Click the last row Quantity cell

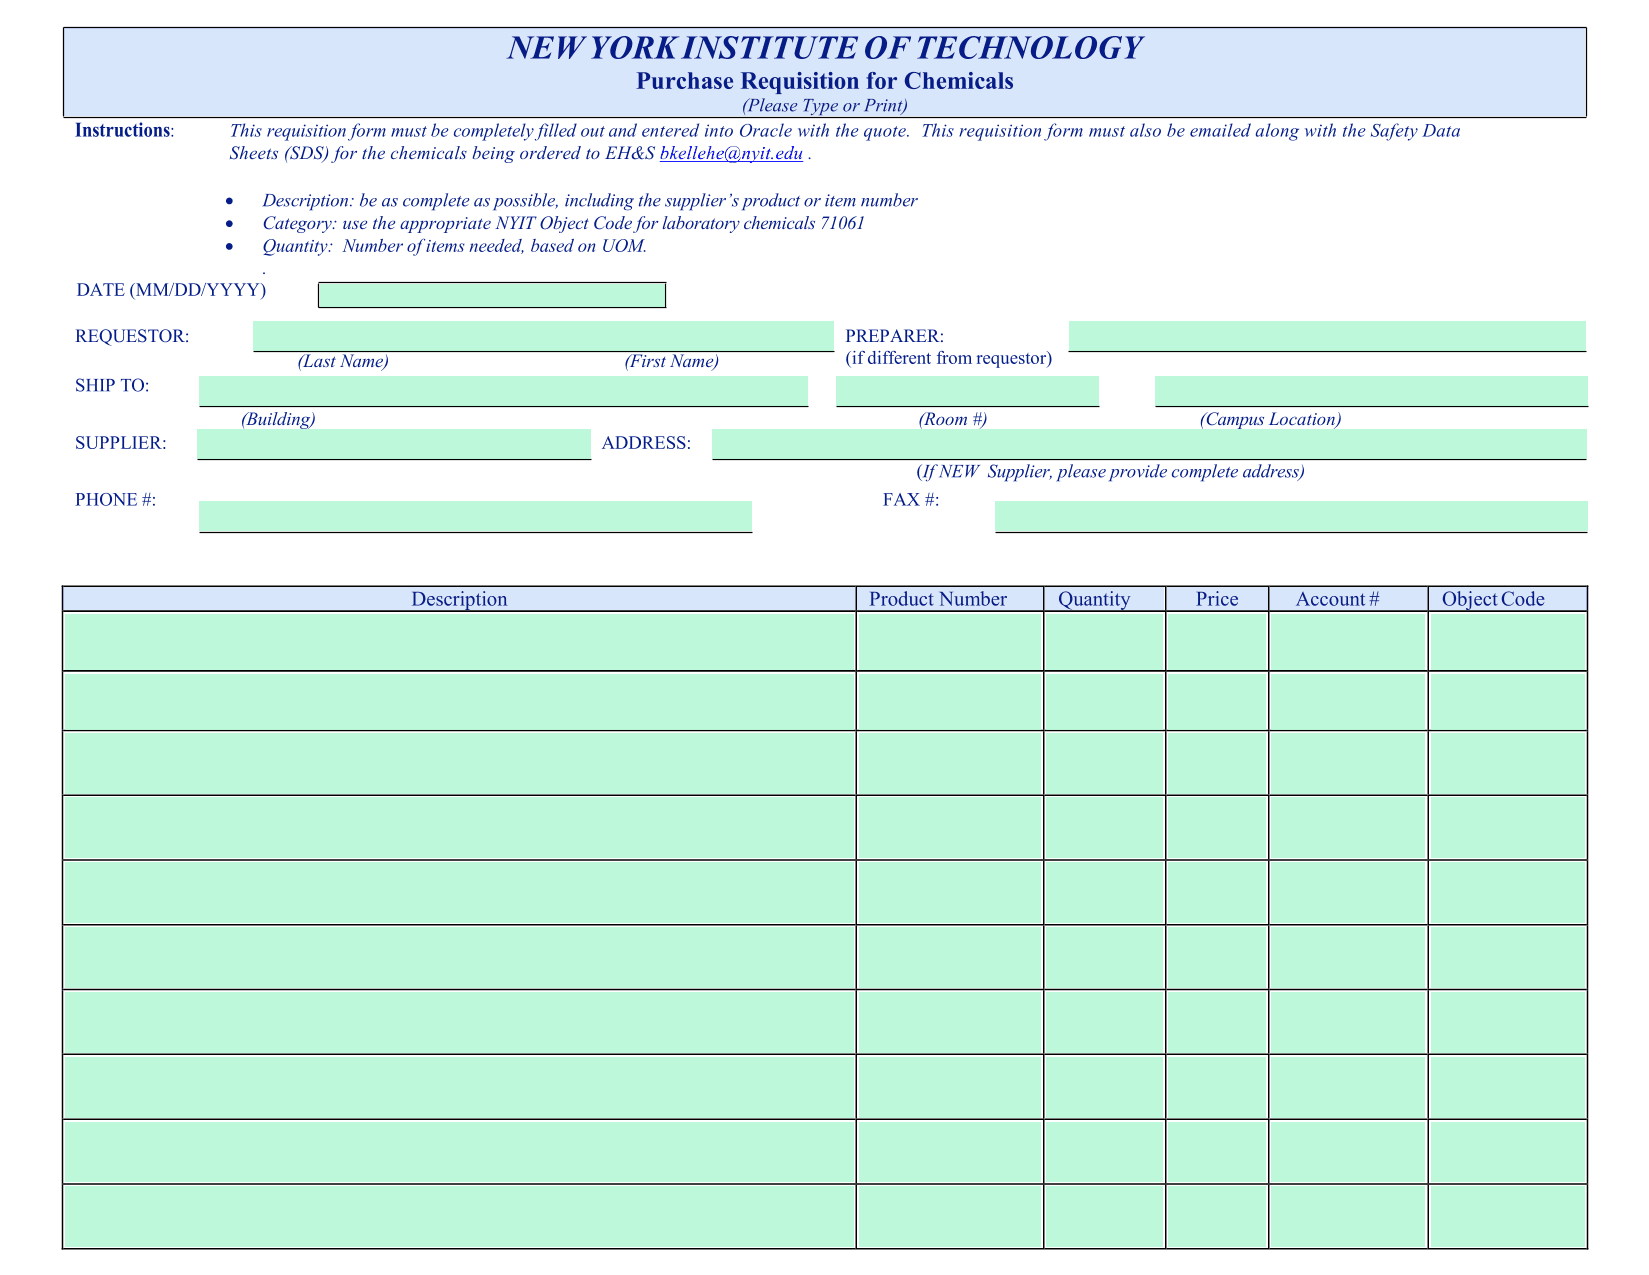click(x=1105, y=1216)
